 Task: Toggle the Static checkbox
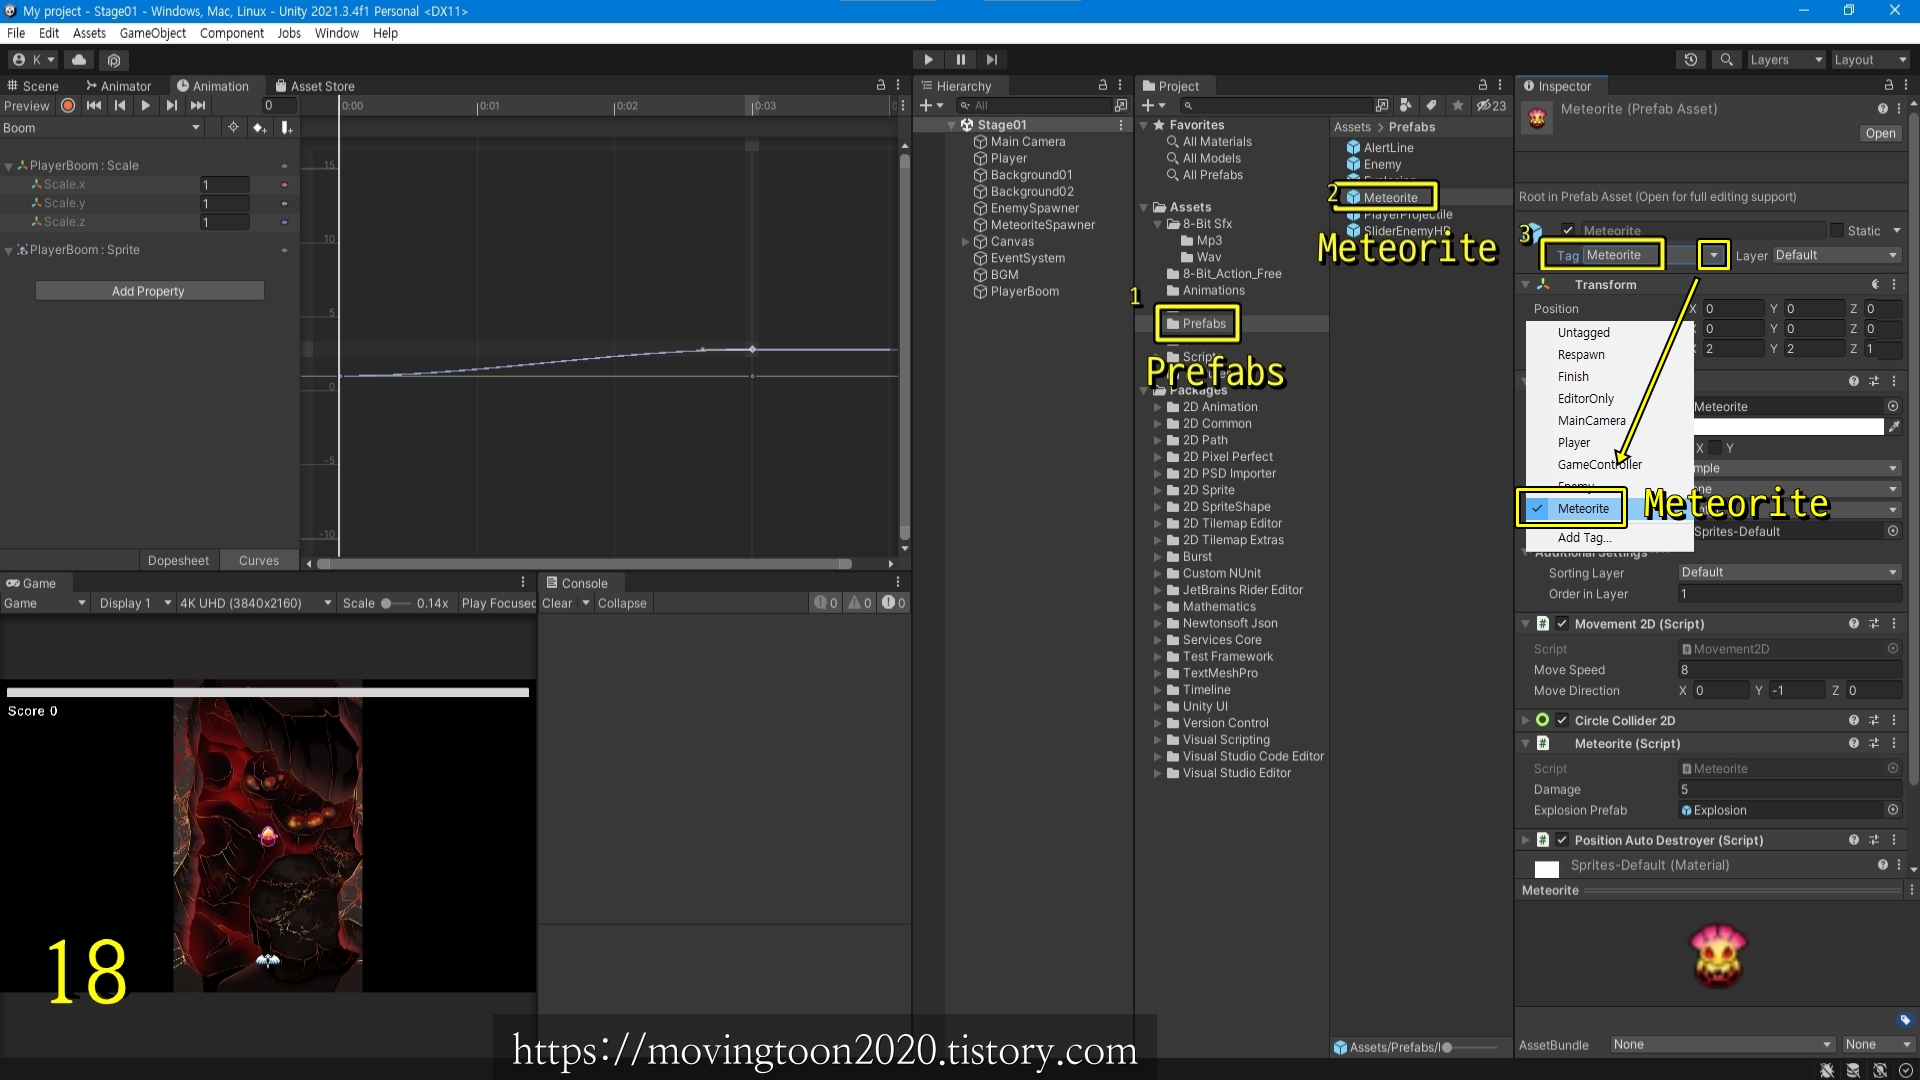tap(1837, 231)
